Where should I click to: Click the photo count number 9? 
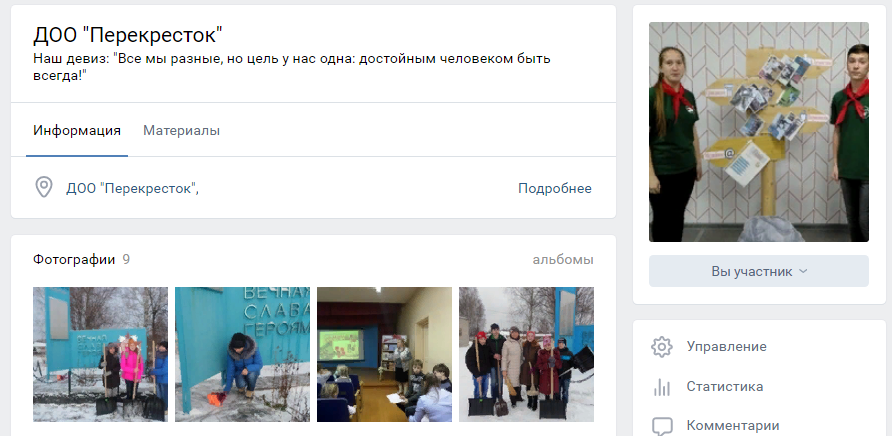126,260
